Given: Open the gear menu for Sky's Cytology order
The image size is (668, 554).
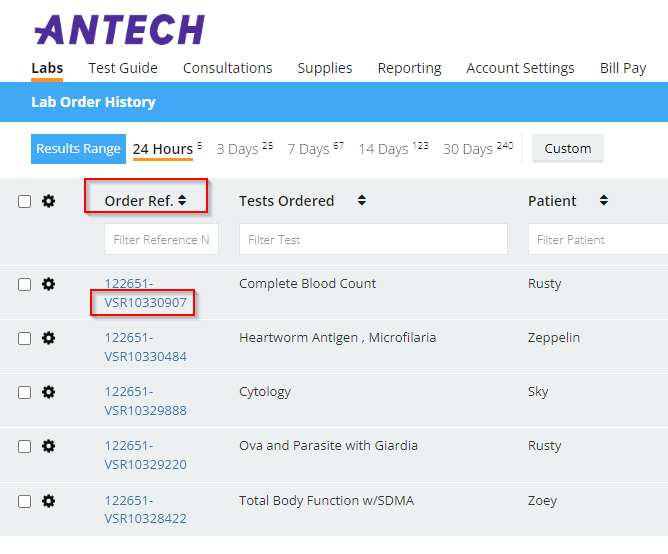Looking at the screenshot, I should pos(48,392).
